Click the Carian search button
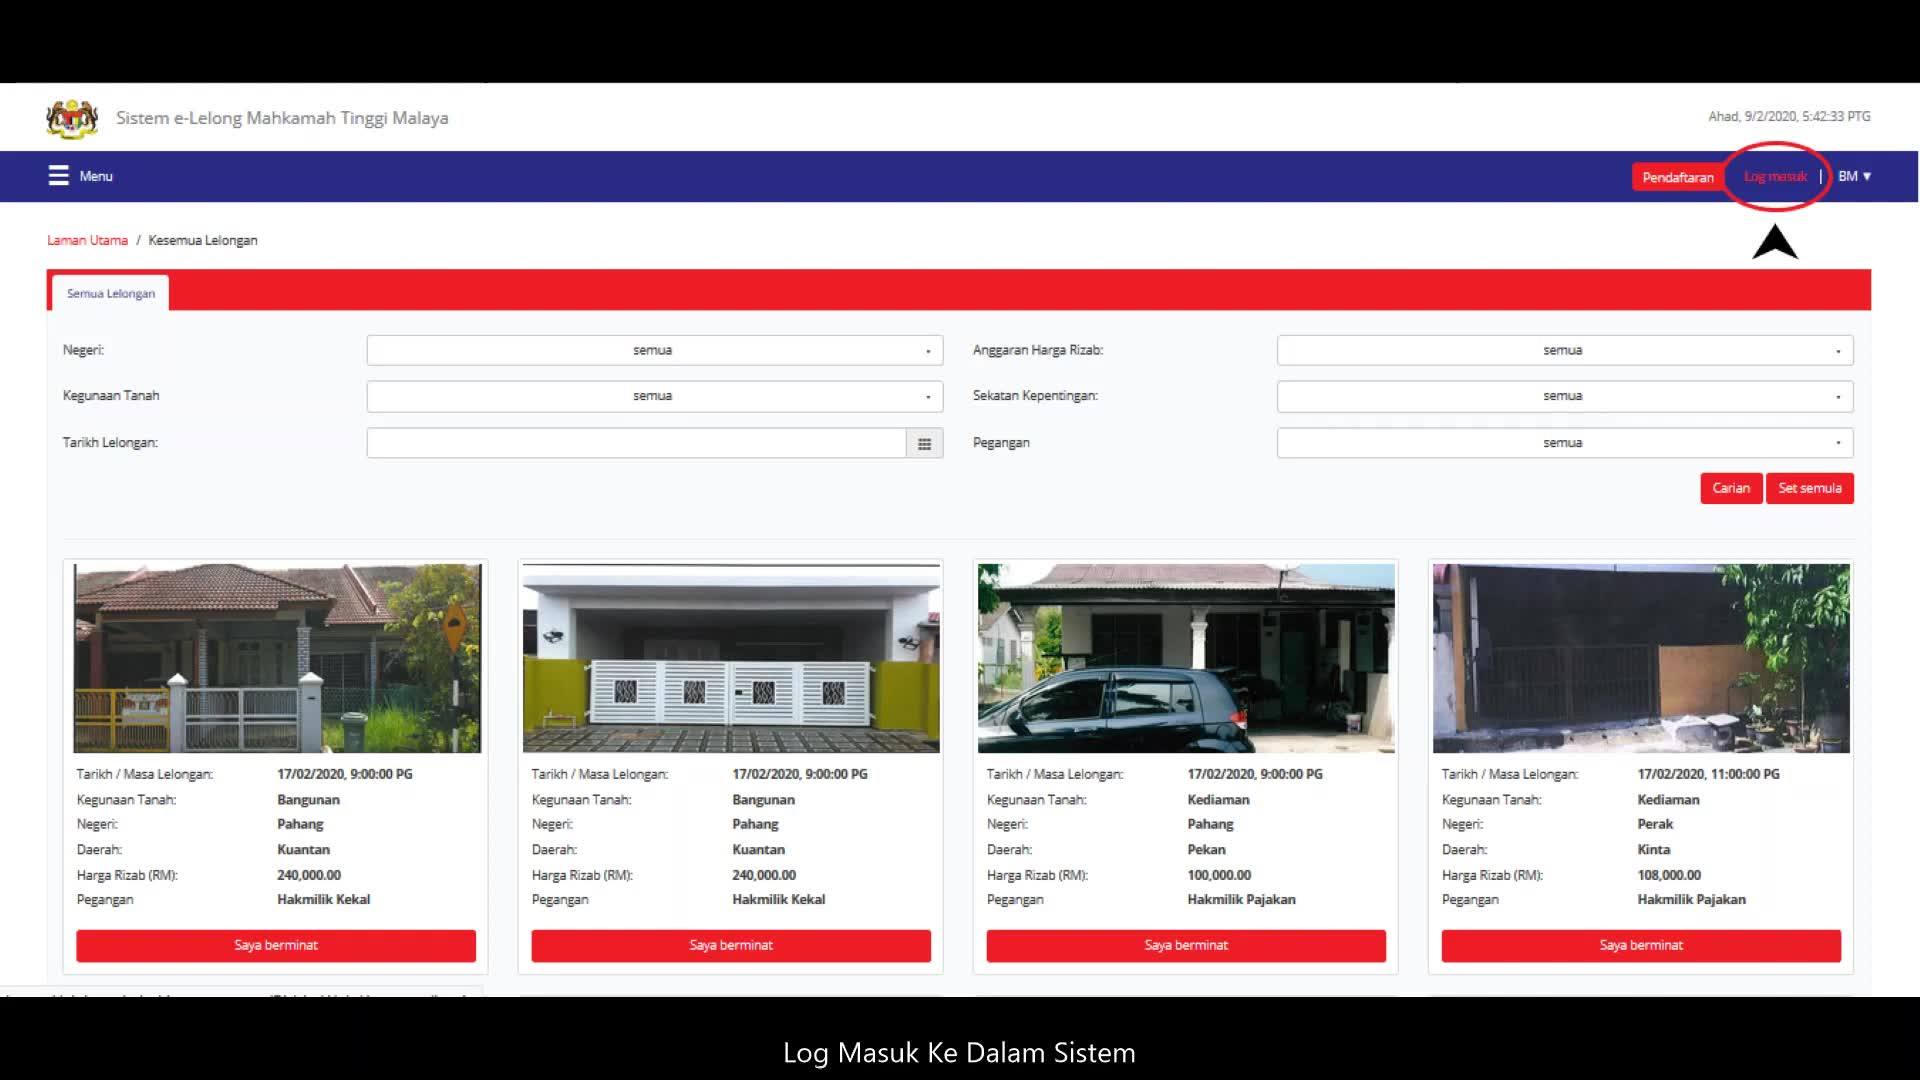Image resolution: width=1920 pixels, height=1080 pixels. point(1731,488)
